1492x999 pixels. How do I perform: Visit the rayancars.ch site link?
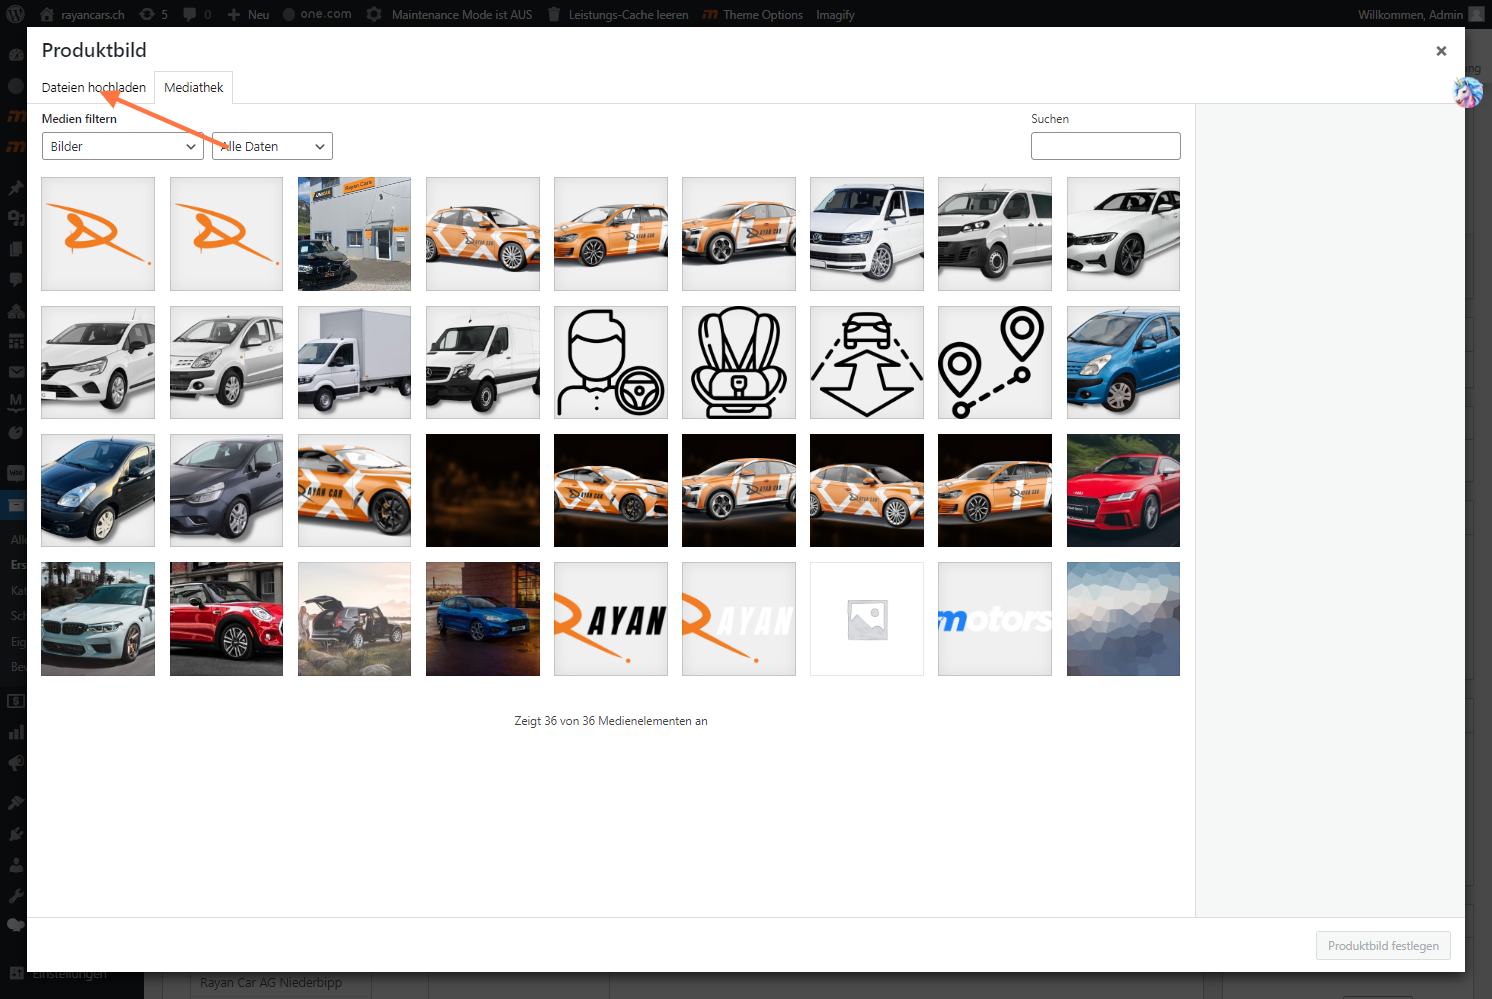83,14
